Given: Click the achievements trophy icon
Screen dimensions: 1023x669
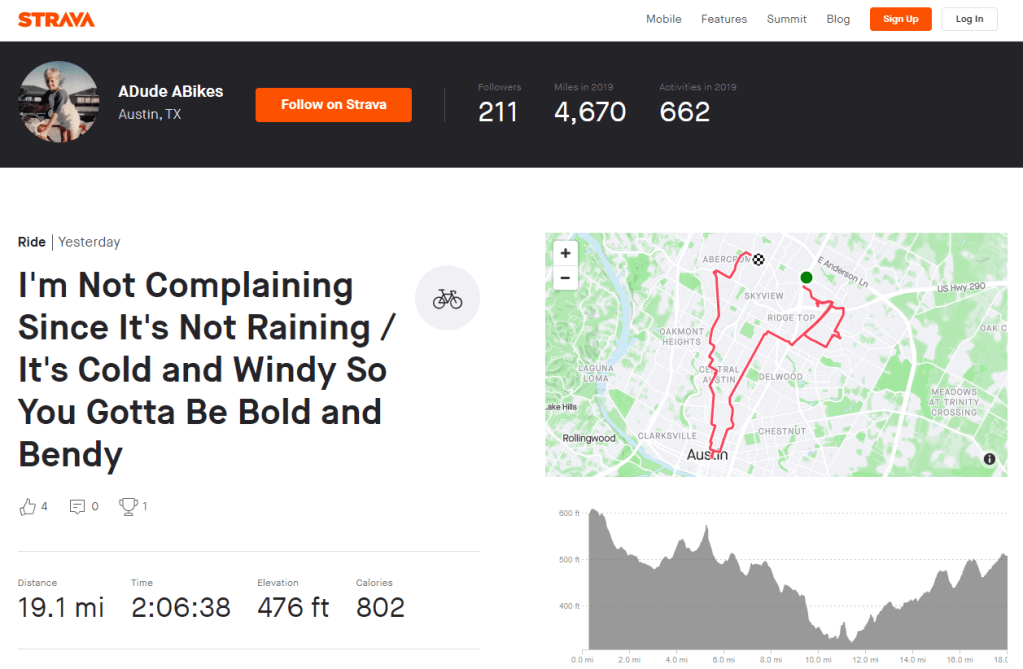Looking at the screenshot, I should click(x=128, y=507).
